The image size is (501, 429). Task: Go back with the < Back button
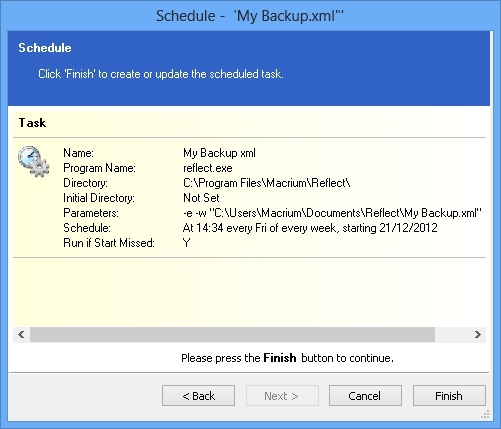pyautogui.click(x=198, y=396)
